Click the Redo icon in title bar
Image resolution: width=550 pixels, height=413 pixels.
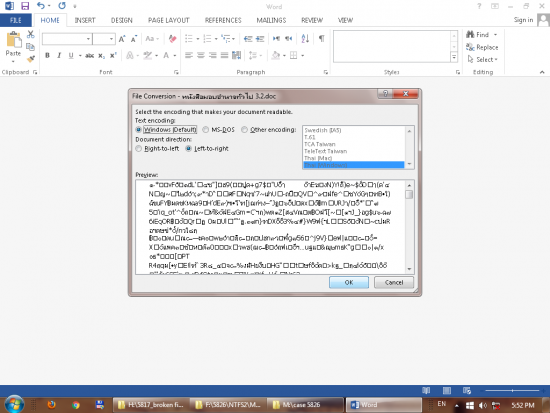tap(62, 6)
